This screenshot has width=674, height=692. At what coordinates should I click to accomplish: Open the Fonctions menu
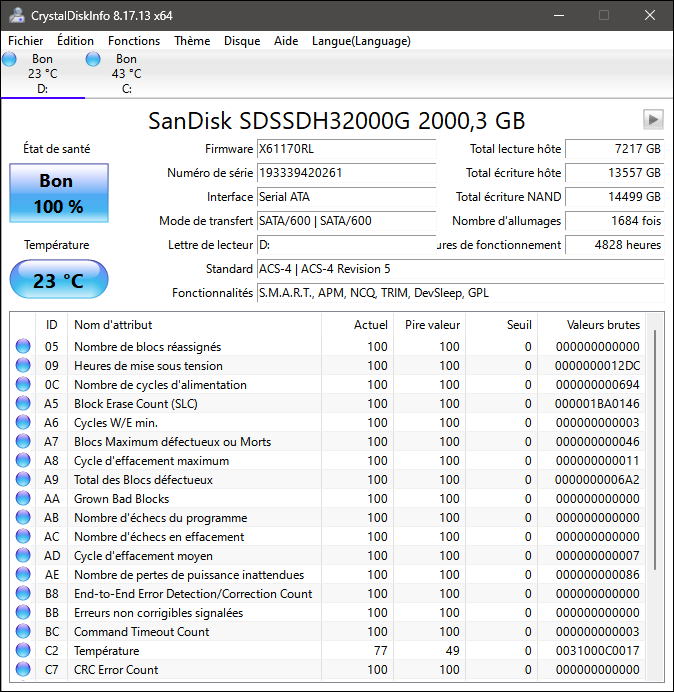click(x=134, y=41)
